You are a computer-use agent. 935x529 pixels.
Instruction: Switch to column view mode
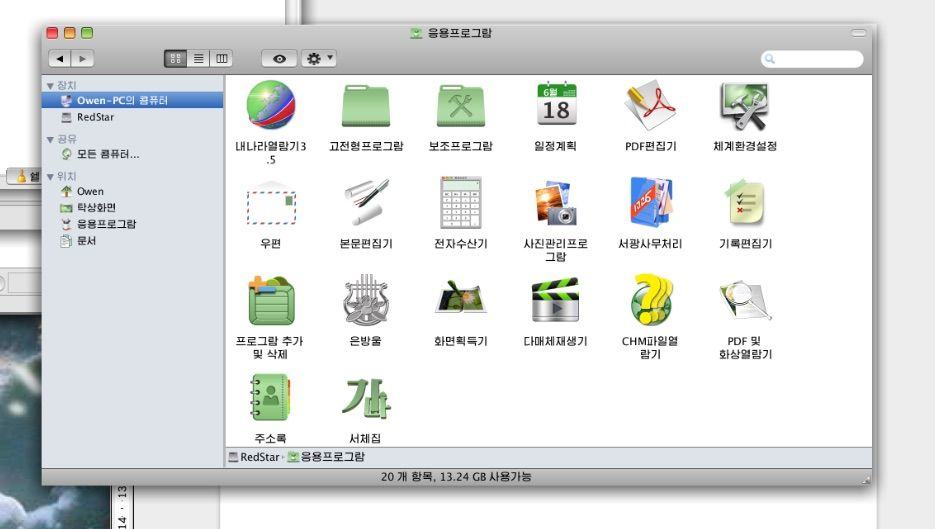point(220,59)
